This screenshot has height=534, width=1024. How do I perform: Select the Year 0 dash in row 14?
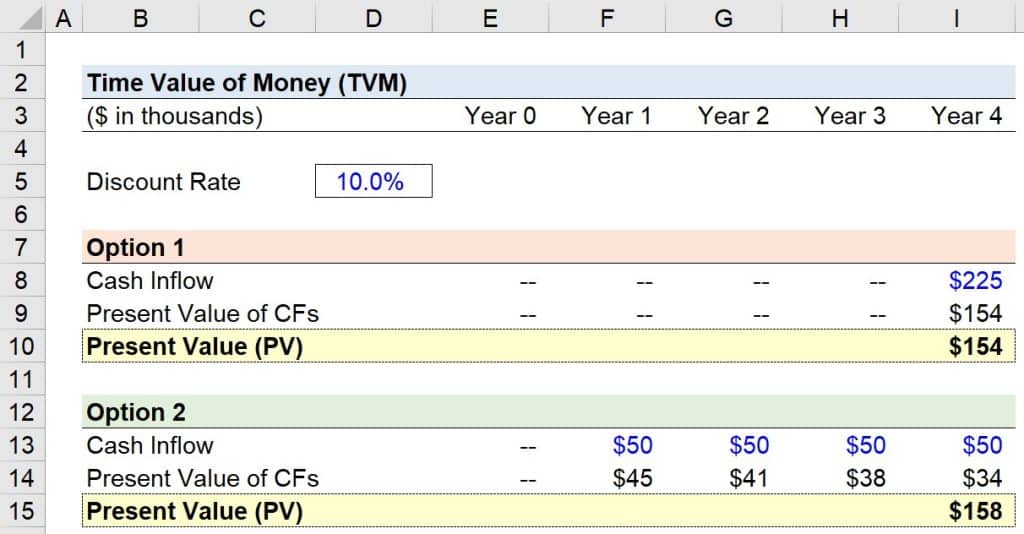[528, 480]
